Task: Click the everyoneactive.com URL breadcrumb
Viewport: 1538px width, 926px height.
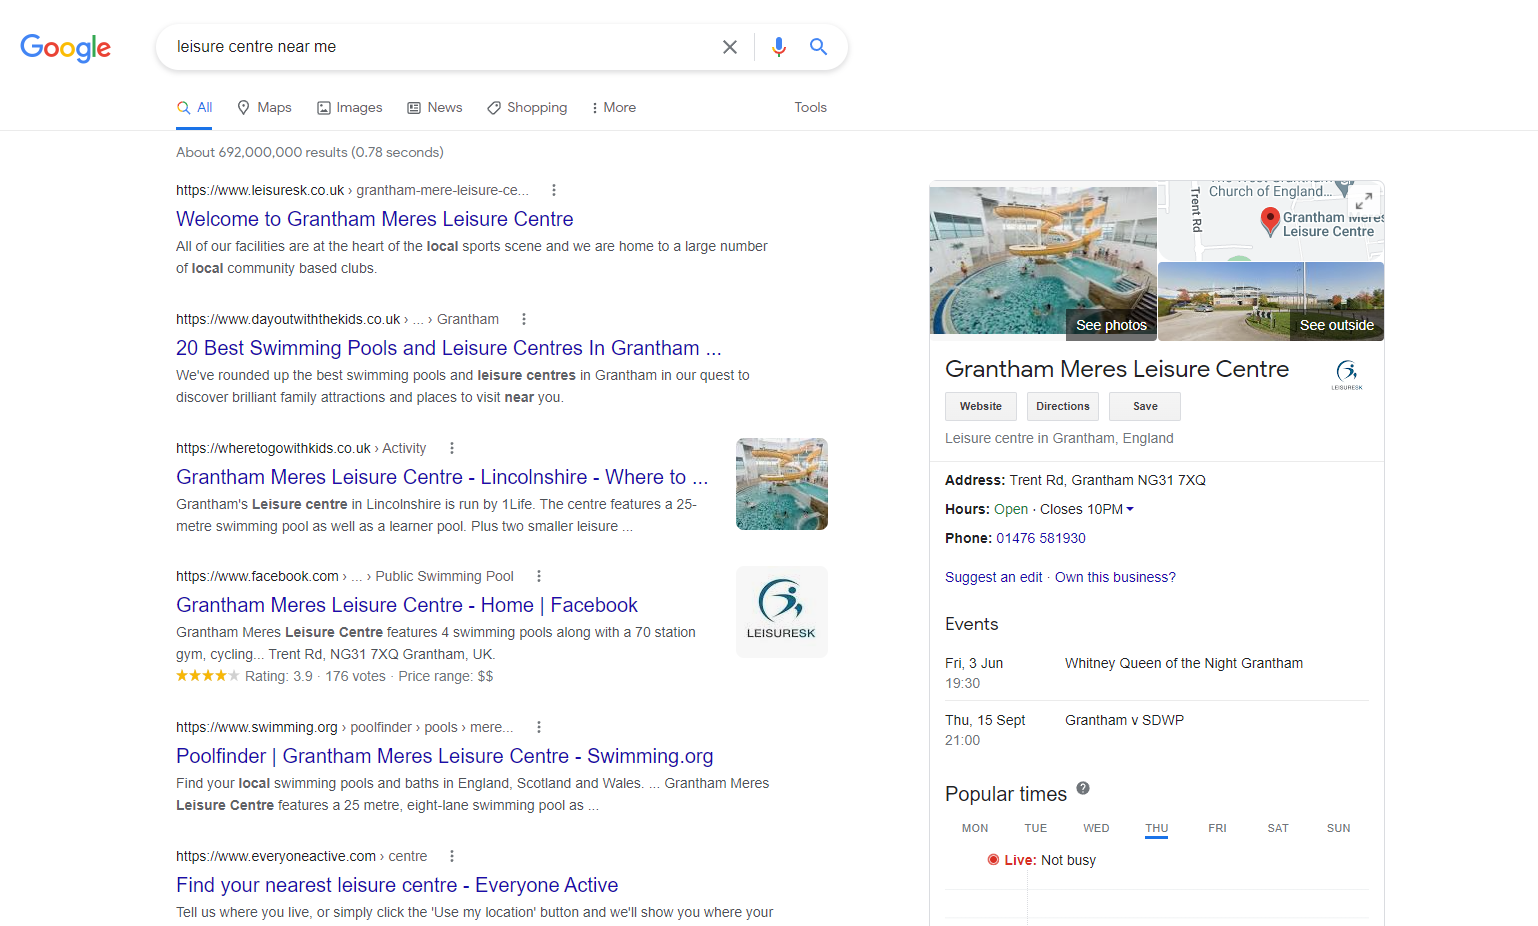Action: point(301,856)
